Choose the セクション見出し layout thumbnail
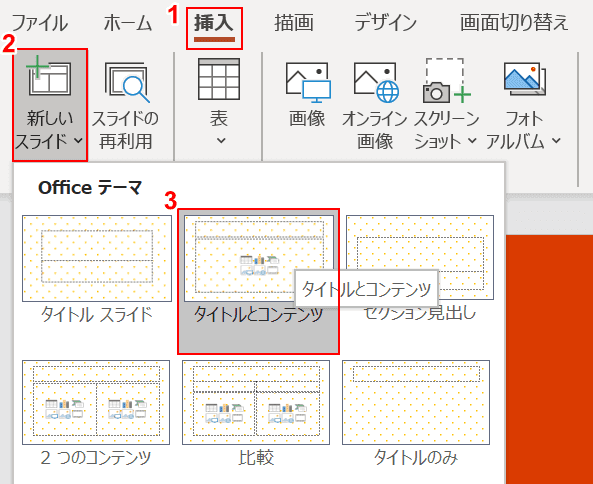Screen dimensions: 593x484 point(420,258)
